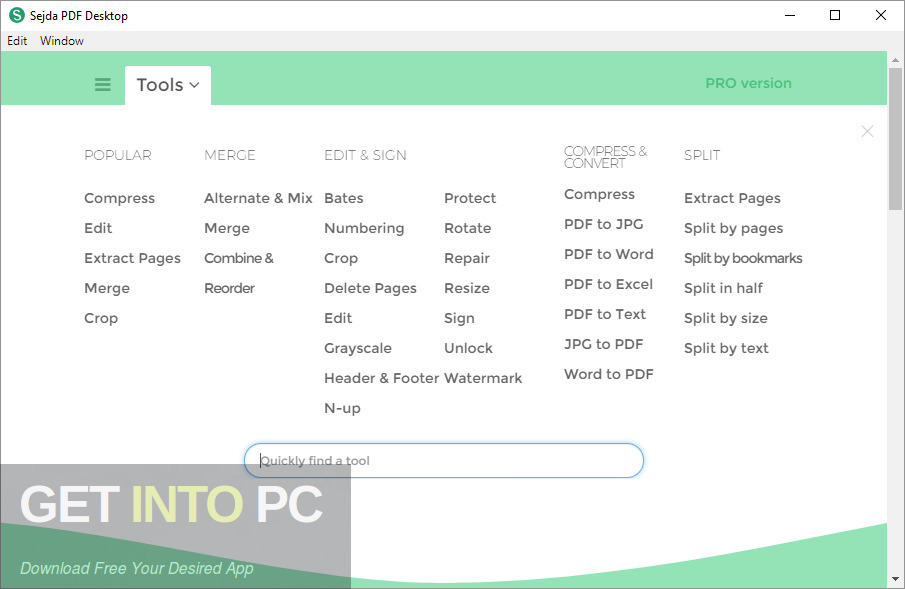Focus the Quickly find a tool field

point(444,460)
